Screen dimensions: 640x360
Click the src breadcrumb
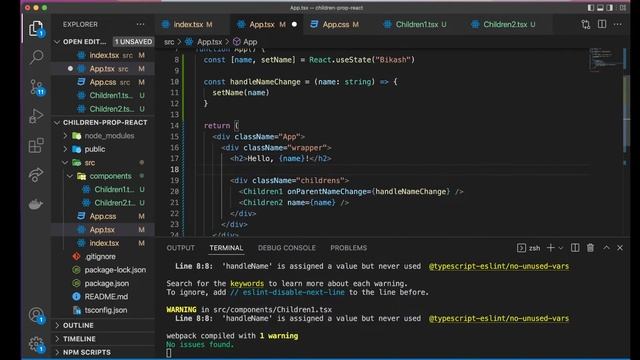pyautogui.click(x=169, y=42)
